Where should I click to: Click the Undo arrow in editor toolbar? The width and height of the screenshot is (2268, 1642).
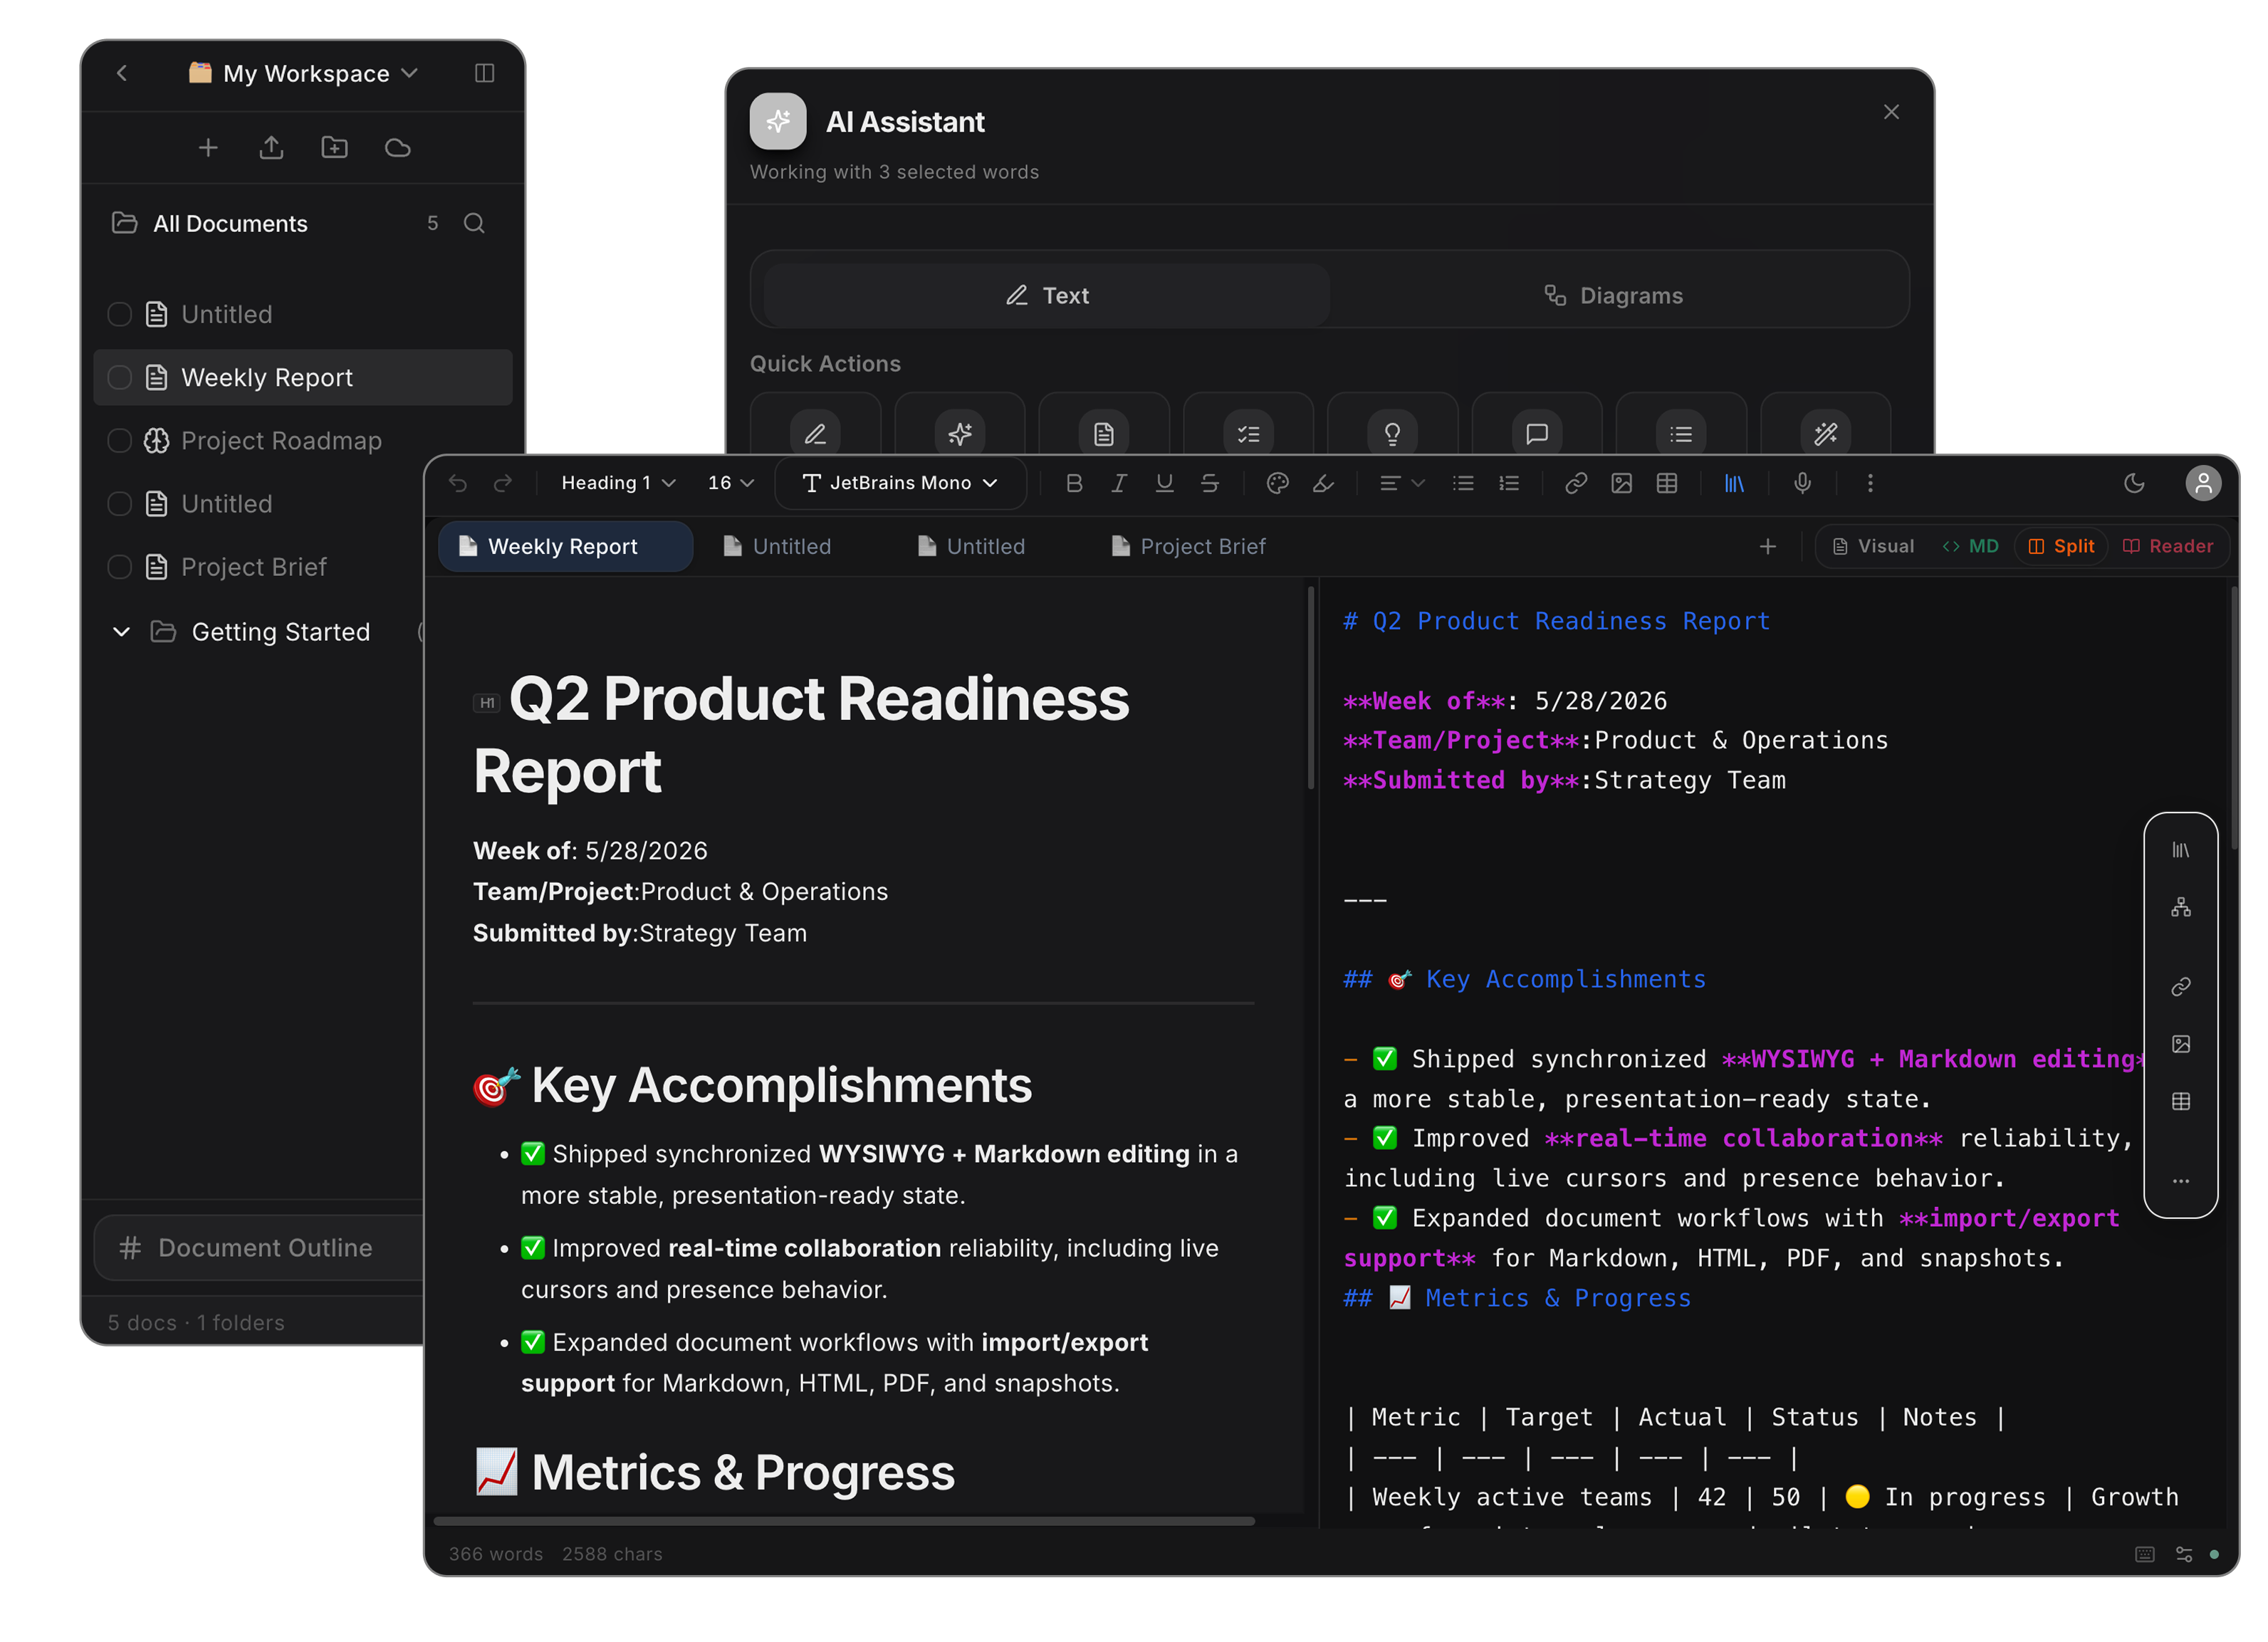(x=458, y=483)
